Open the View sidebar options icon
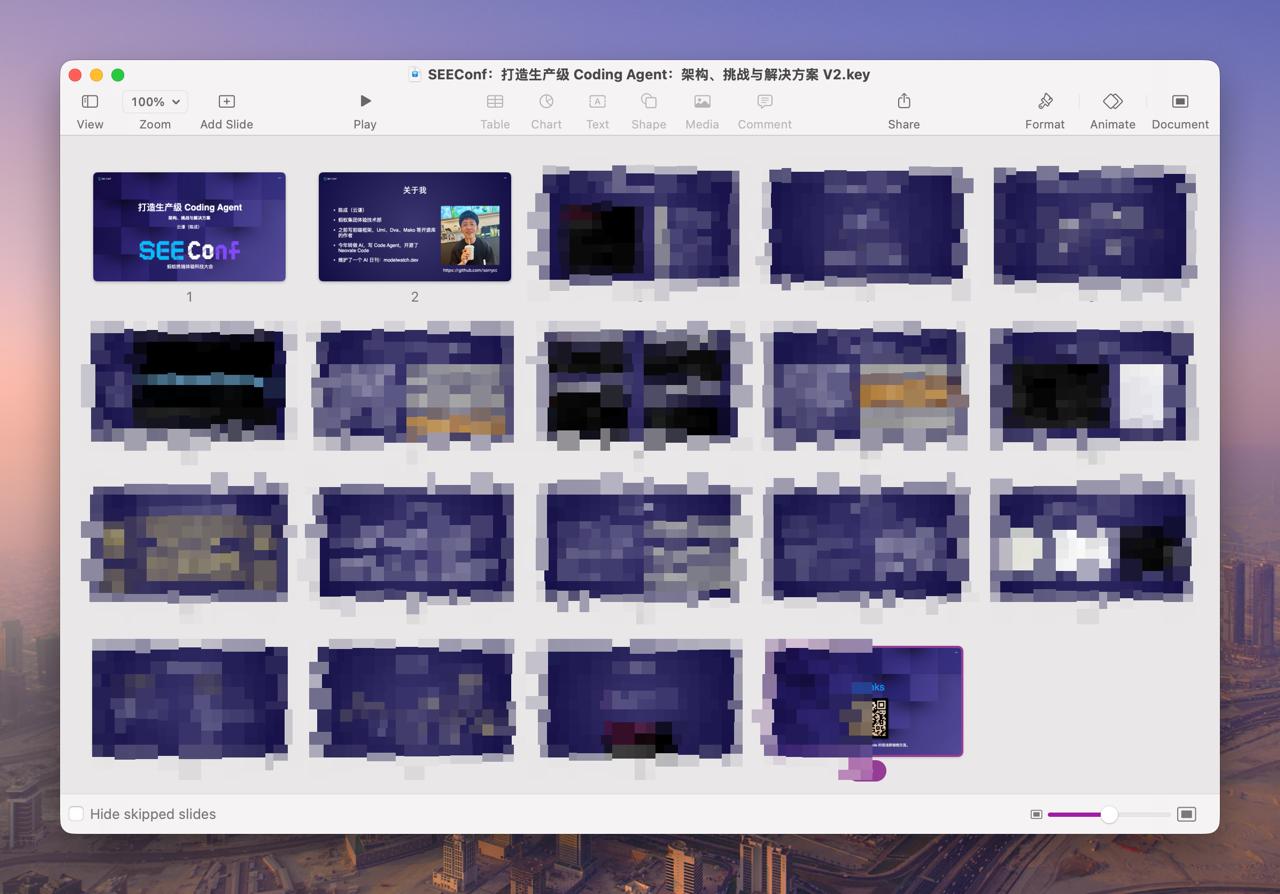This screenshot has height=894, width=1280. point(90,102)
